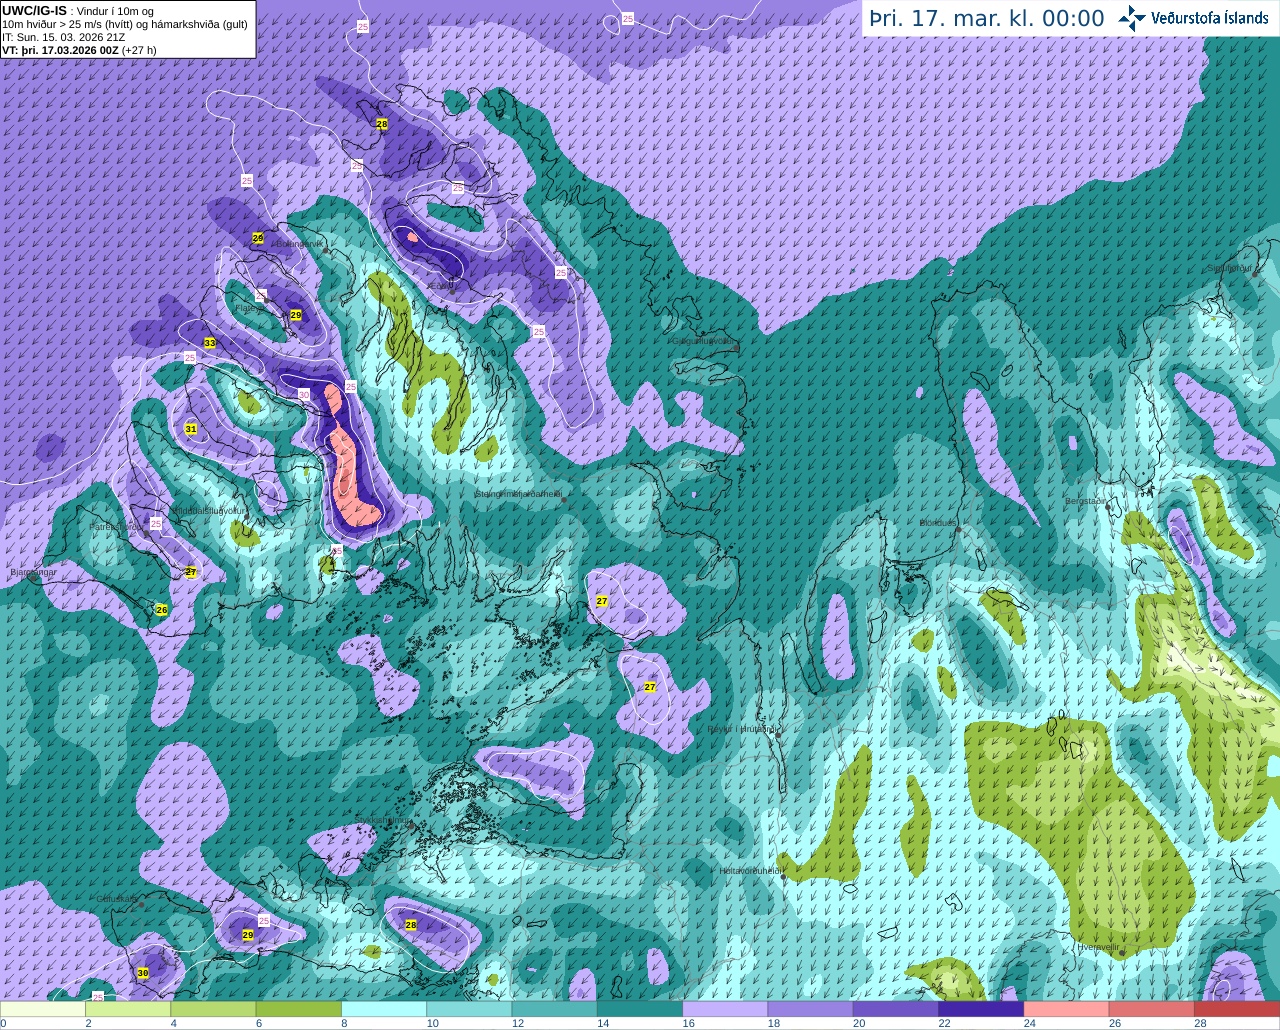This screenshot has width=1280, height=1030.
Task: Pick the 8–10 m/s light cyan legend swatch
Action: tap(384, 1009)
